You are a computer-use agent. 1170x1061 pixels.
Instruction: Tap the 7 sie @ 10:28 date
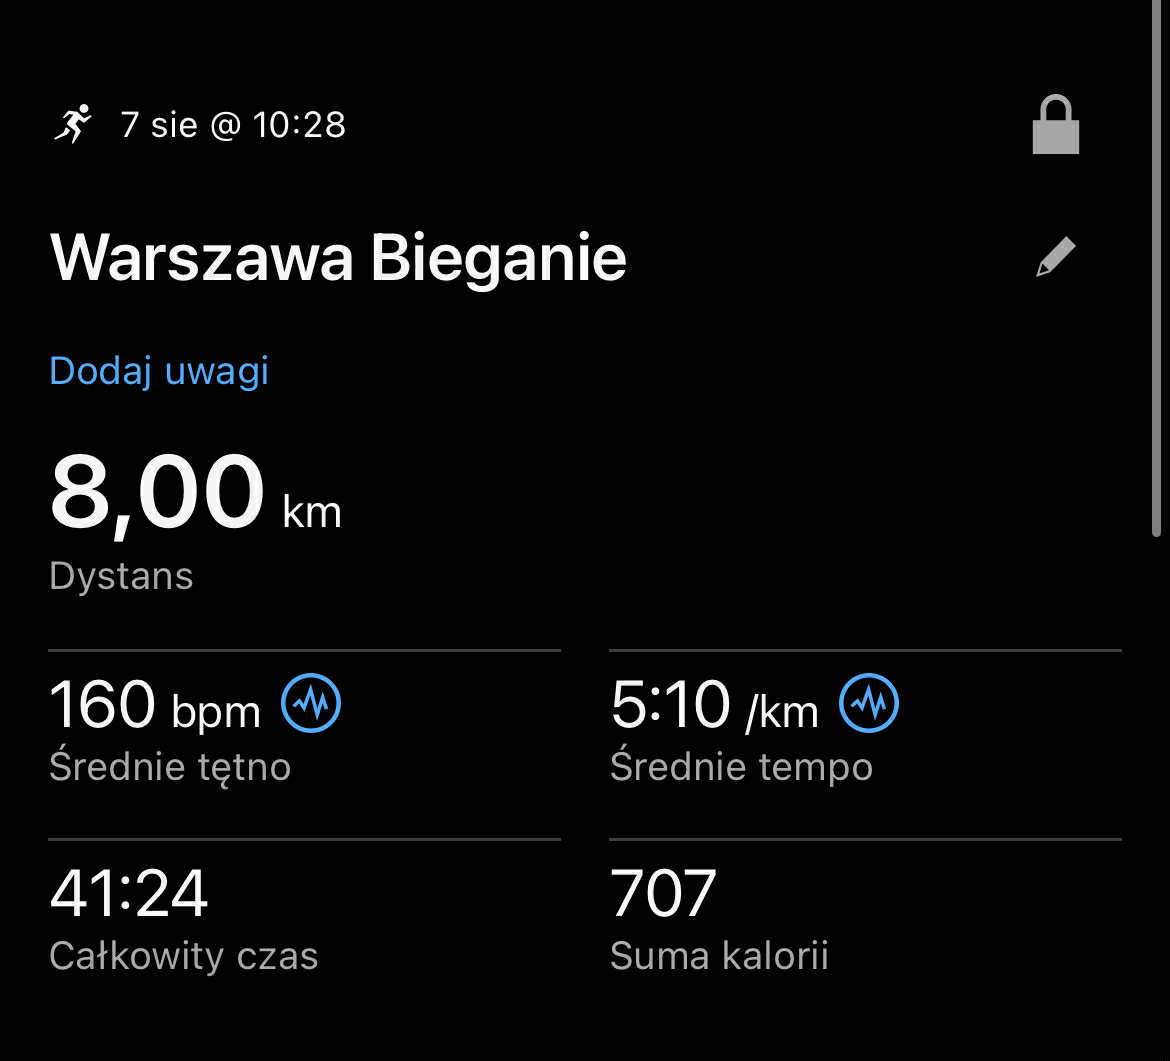click(233, 125)
